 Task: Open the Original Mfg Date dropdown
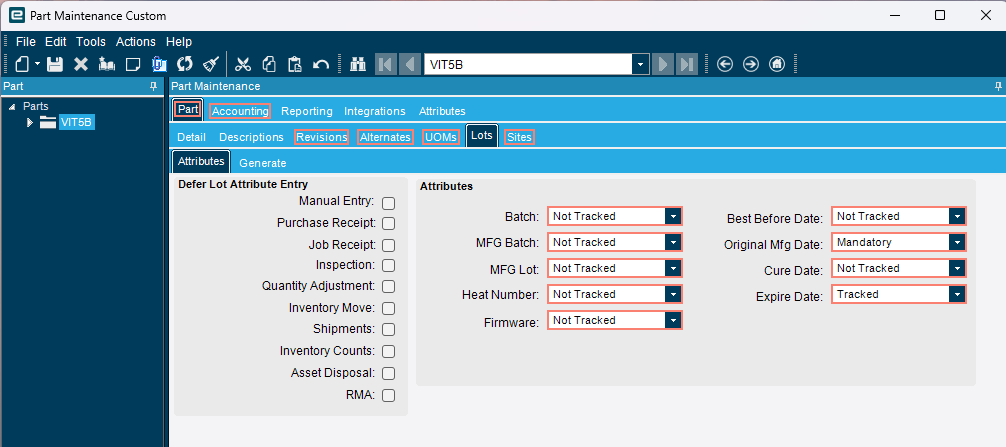coord(957,242)
